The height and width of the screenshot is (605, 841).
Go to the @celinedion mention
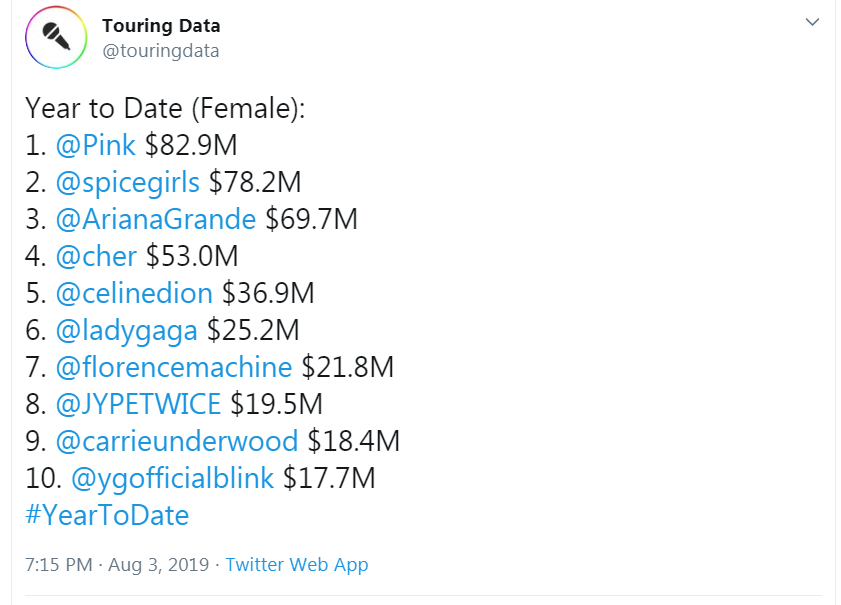tap(134, 293)
